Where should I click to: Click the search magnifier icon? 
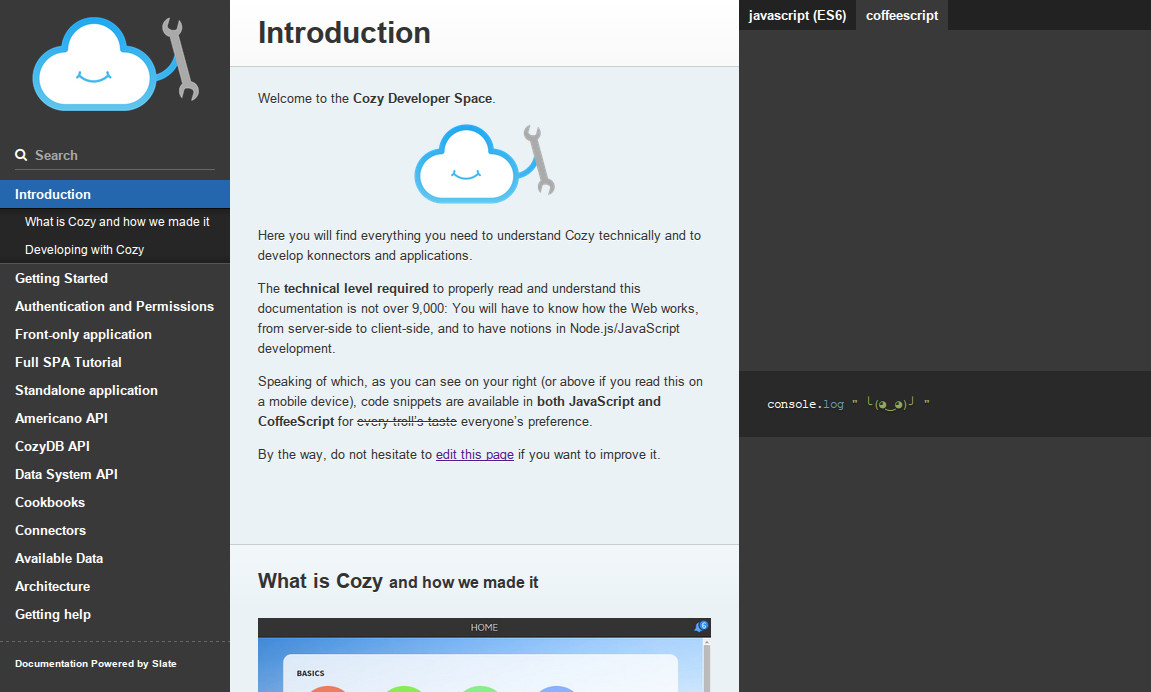tap(21, 155)
